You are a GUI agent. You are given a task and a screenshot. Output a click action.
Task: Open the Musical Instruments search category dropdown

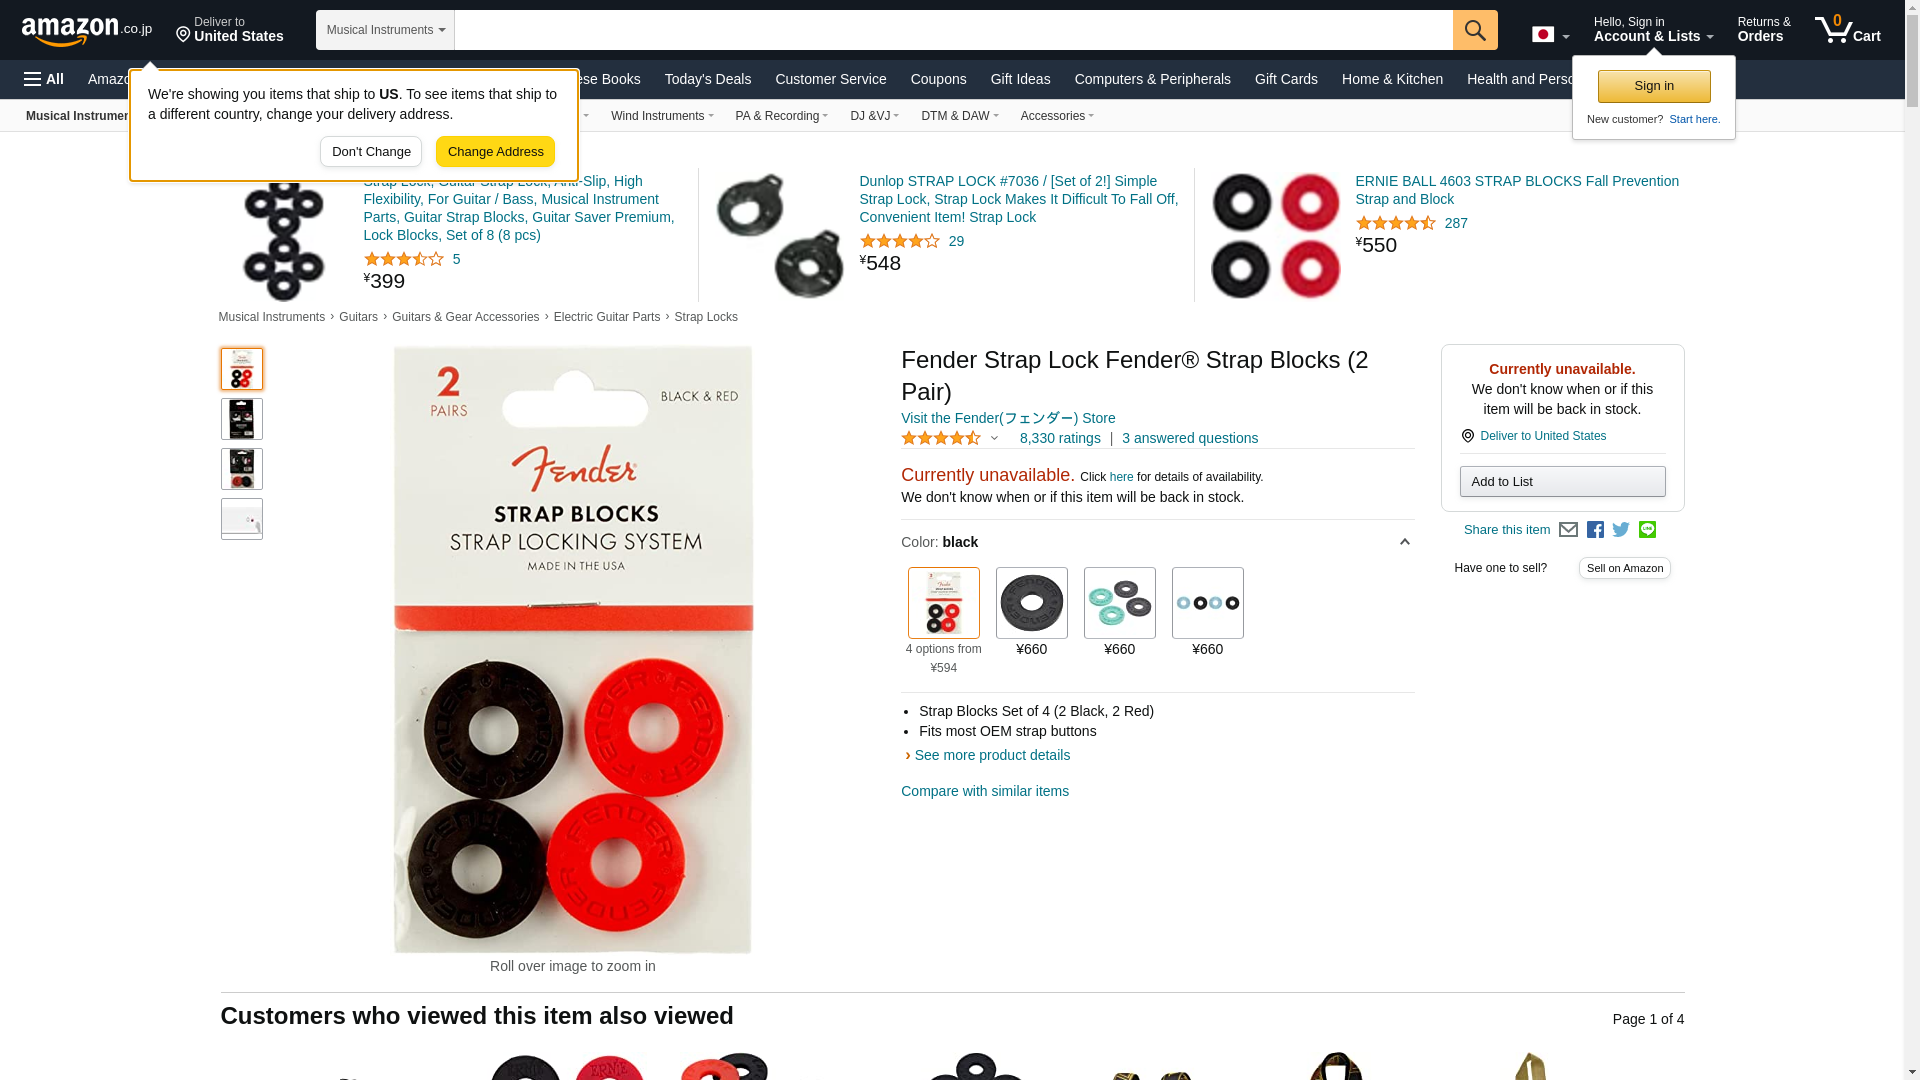(385, 30)
